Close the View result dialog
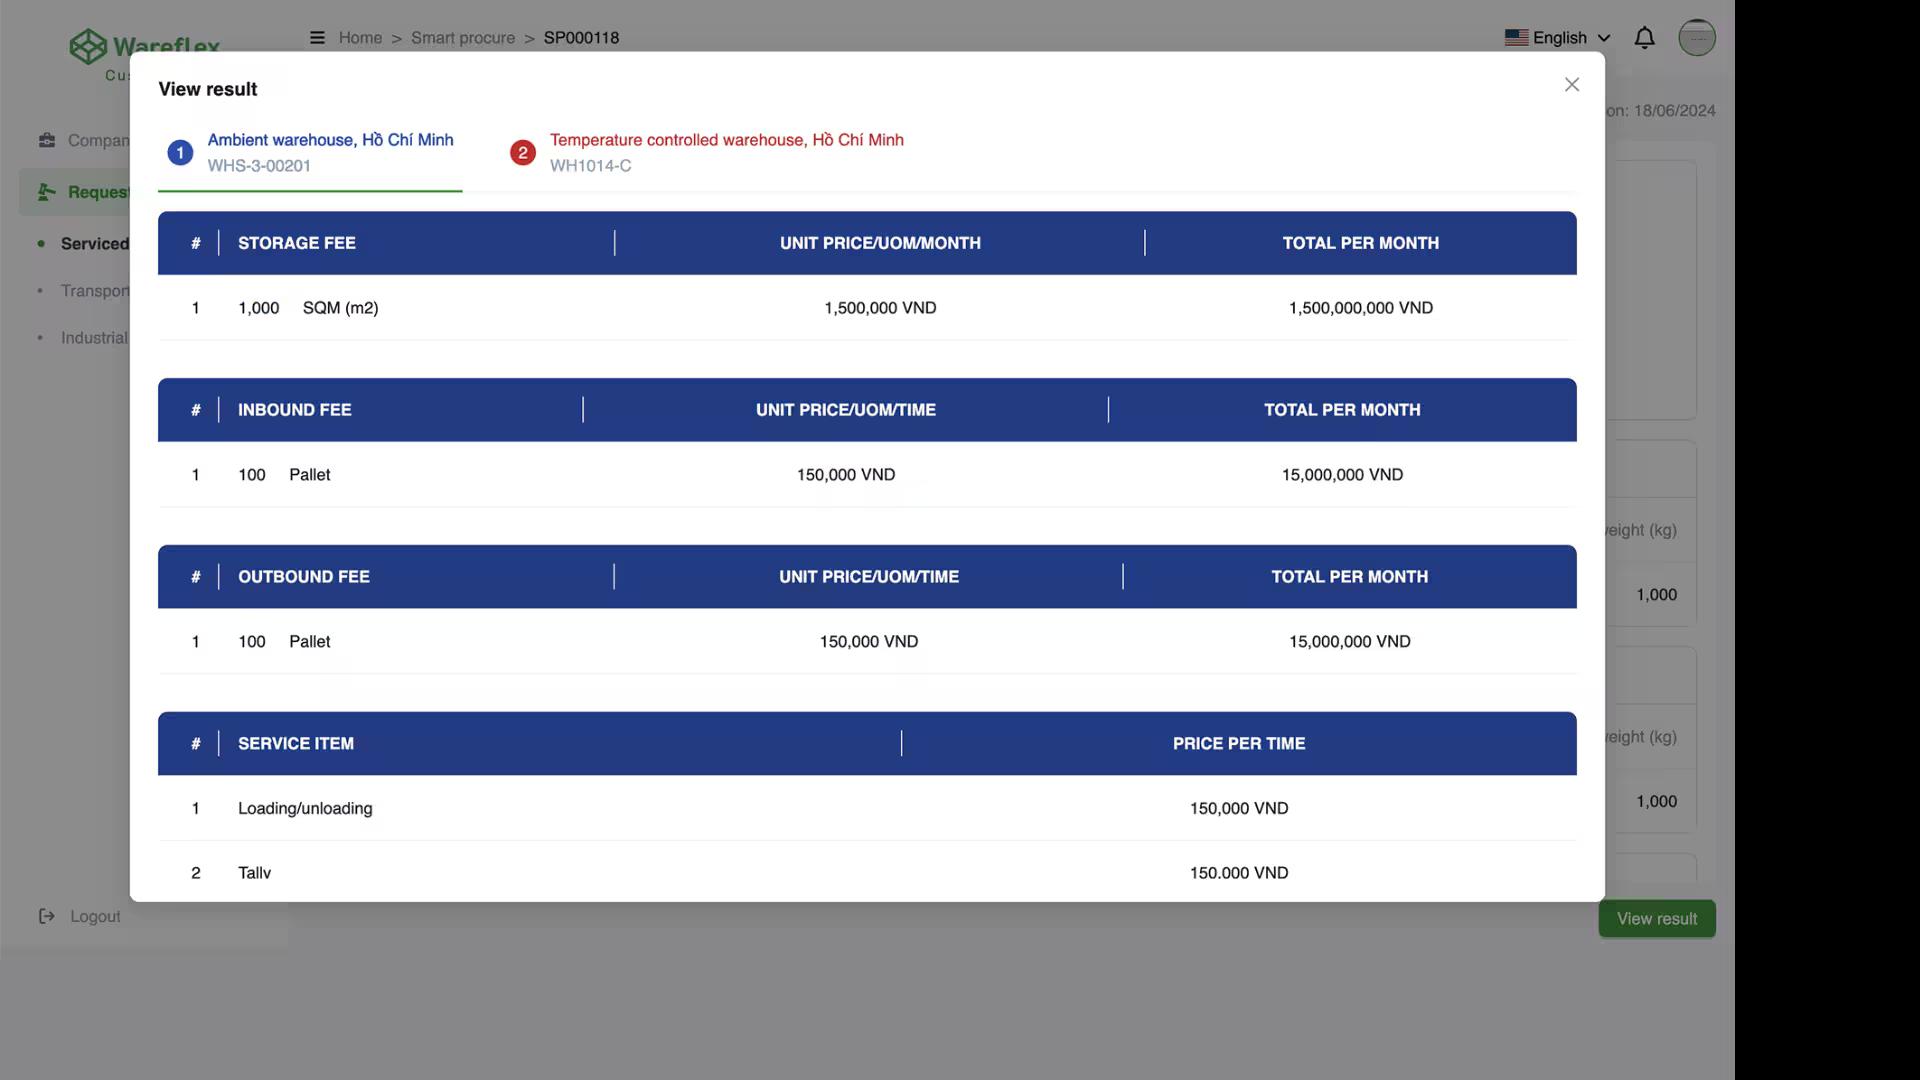Screen dimensions: 1920x1080 pos(1571,85)
